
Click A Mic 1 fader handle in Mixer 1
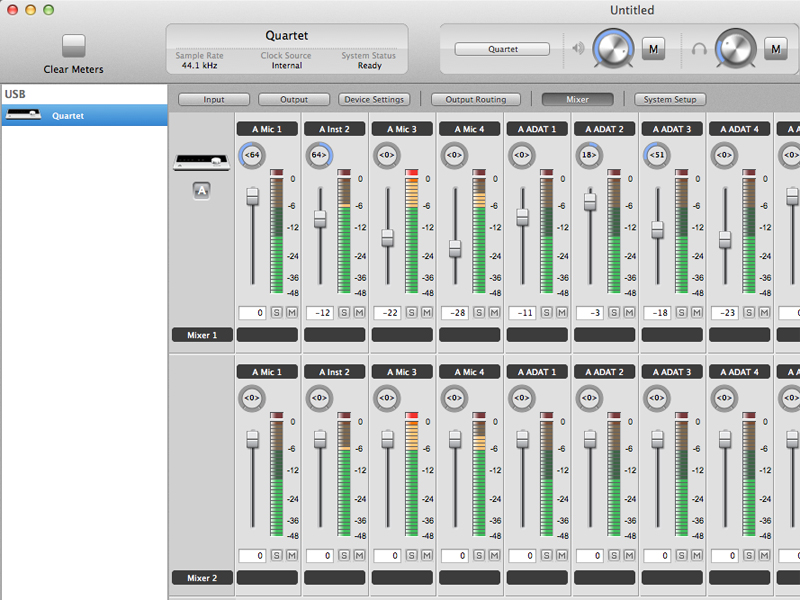(253, 196)
